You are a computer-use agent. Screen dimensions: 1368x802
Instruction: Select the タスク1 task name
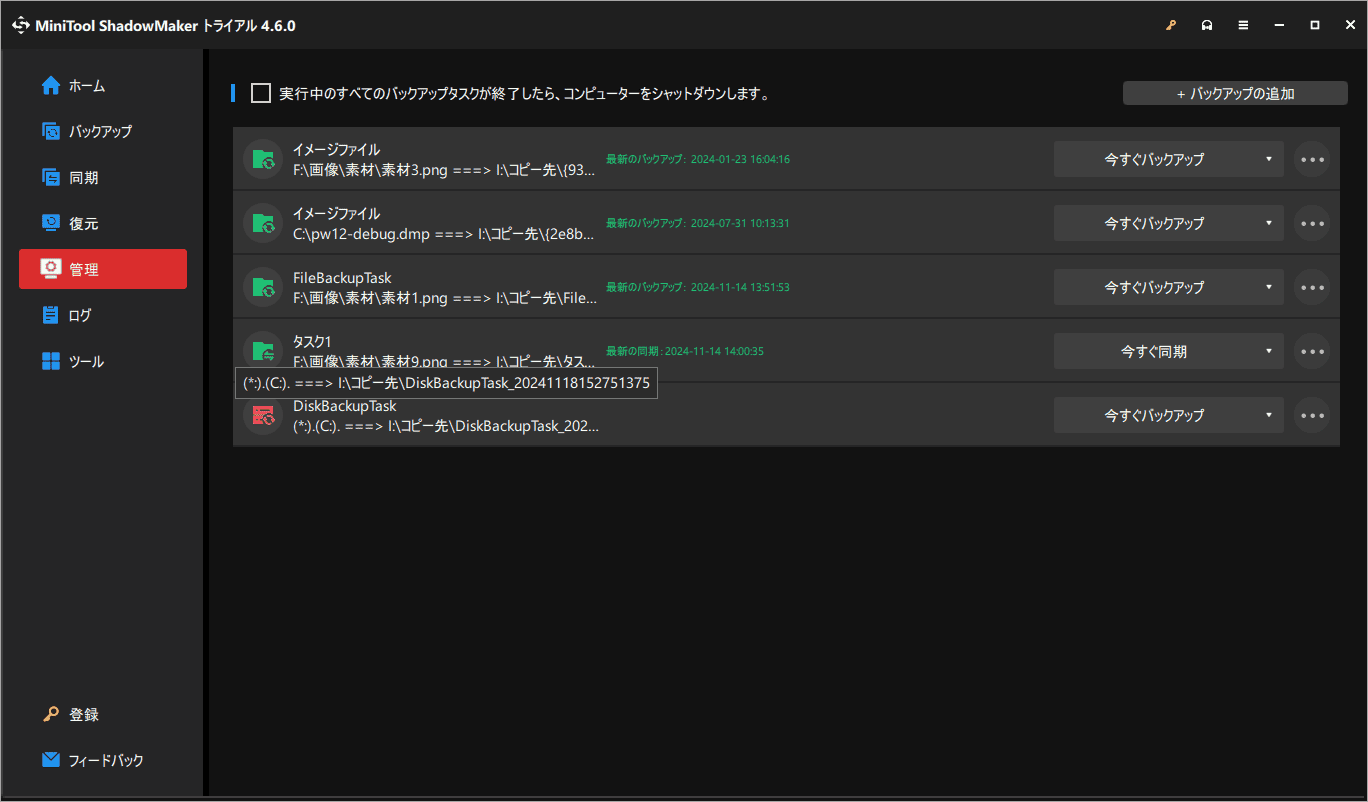click(x=312, y=342)
